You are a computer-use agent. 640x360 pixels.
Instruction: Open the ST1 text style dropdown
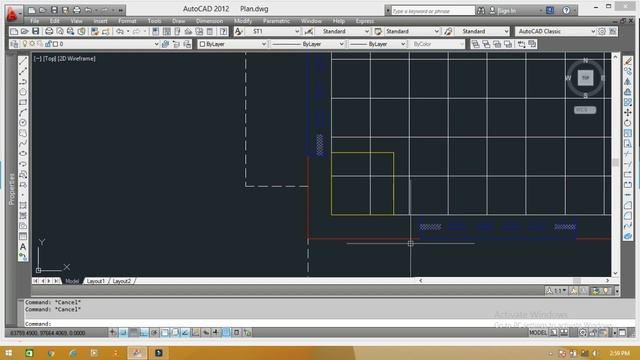click(x=273, y=31)
